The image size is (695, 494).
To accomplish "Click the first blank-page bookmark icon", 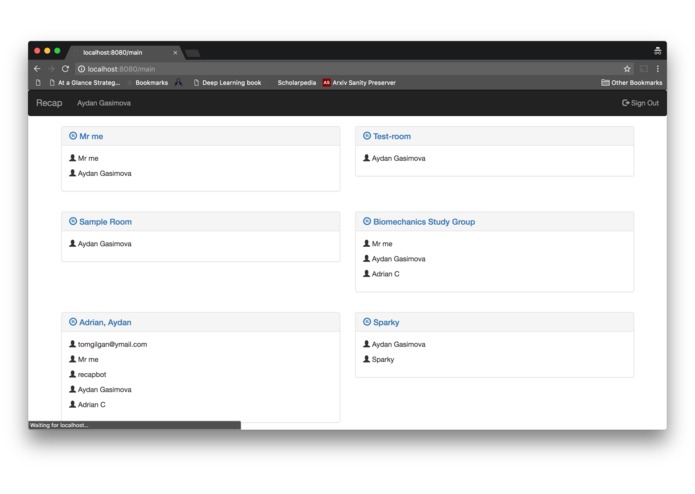I will [x=38, y=82].
